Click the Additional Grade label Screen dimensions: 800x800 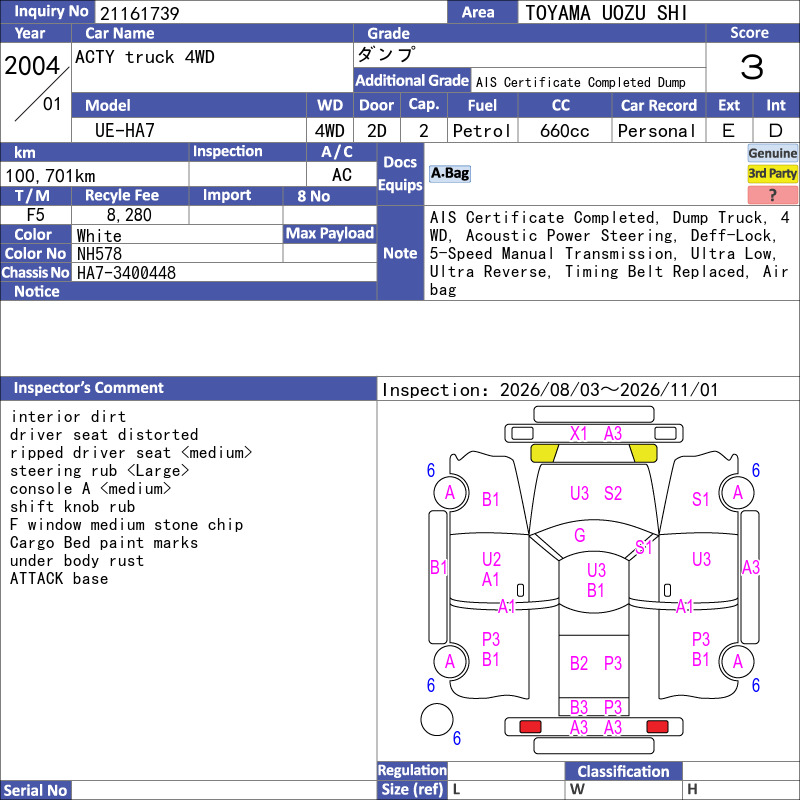[x=412, y=81]
